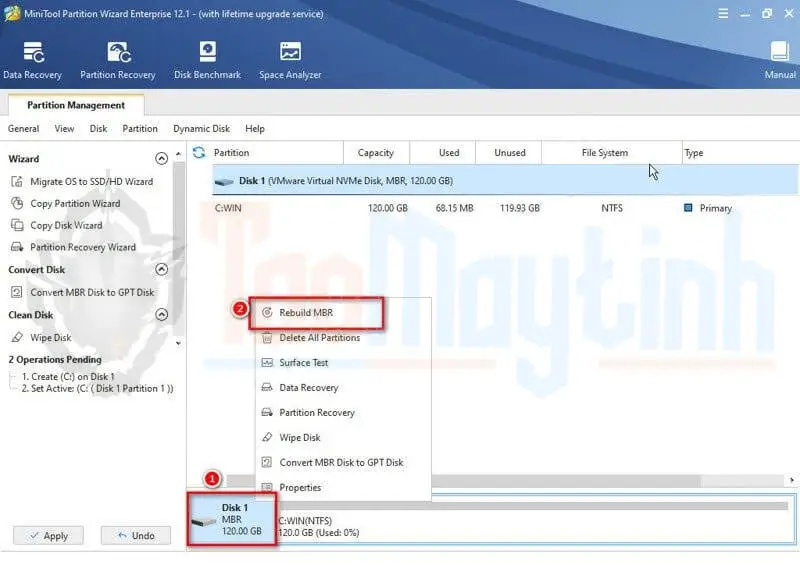Sort by the Capacity column header
The width and height of the screenshot is (800, 568).
click(x=375, y=153)
